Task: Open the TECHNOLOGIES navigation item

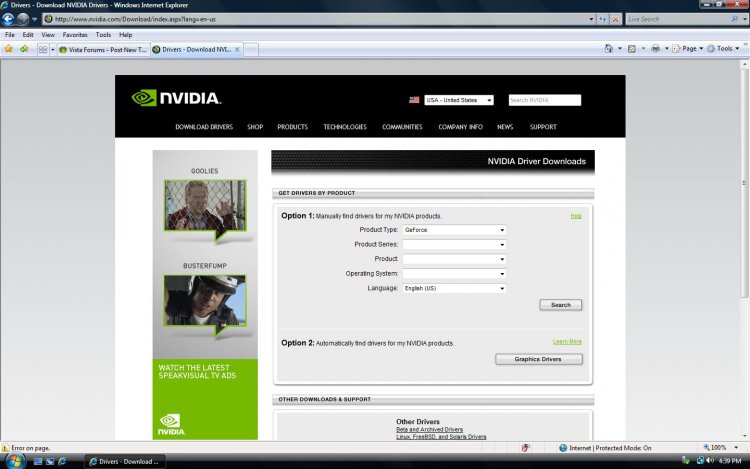Action: pos(345,127)
